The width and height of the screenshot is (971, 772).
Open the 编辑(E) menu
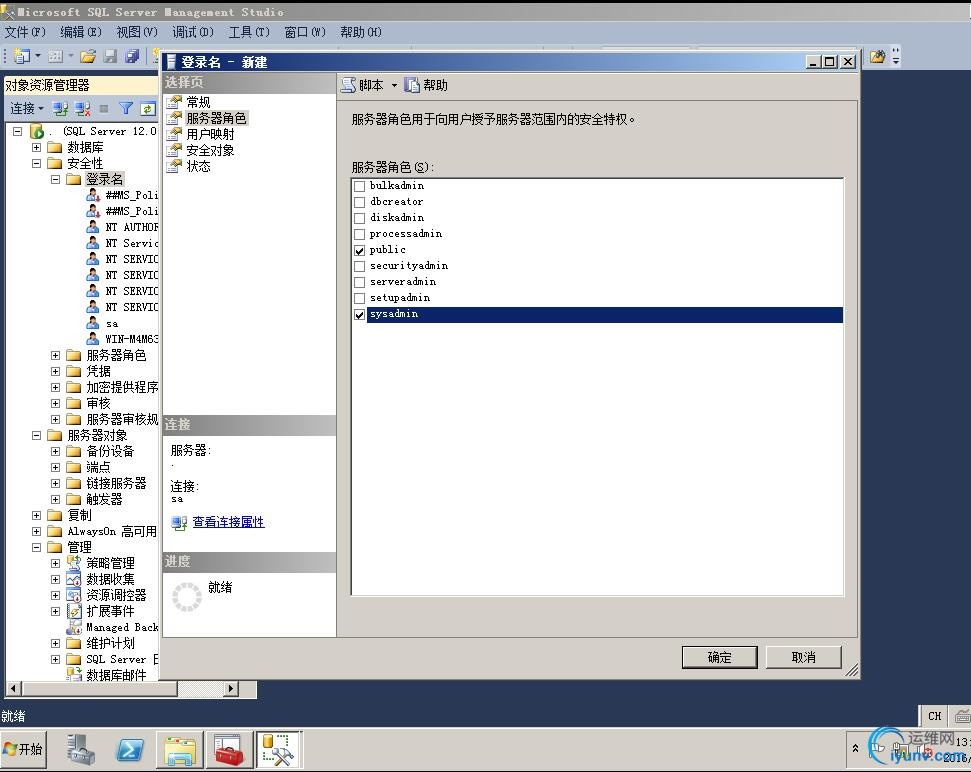81,32
